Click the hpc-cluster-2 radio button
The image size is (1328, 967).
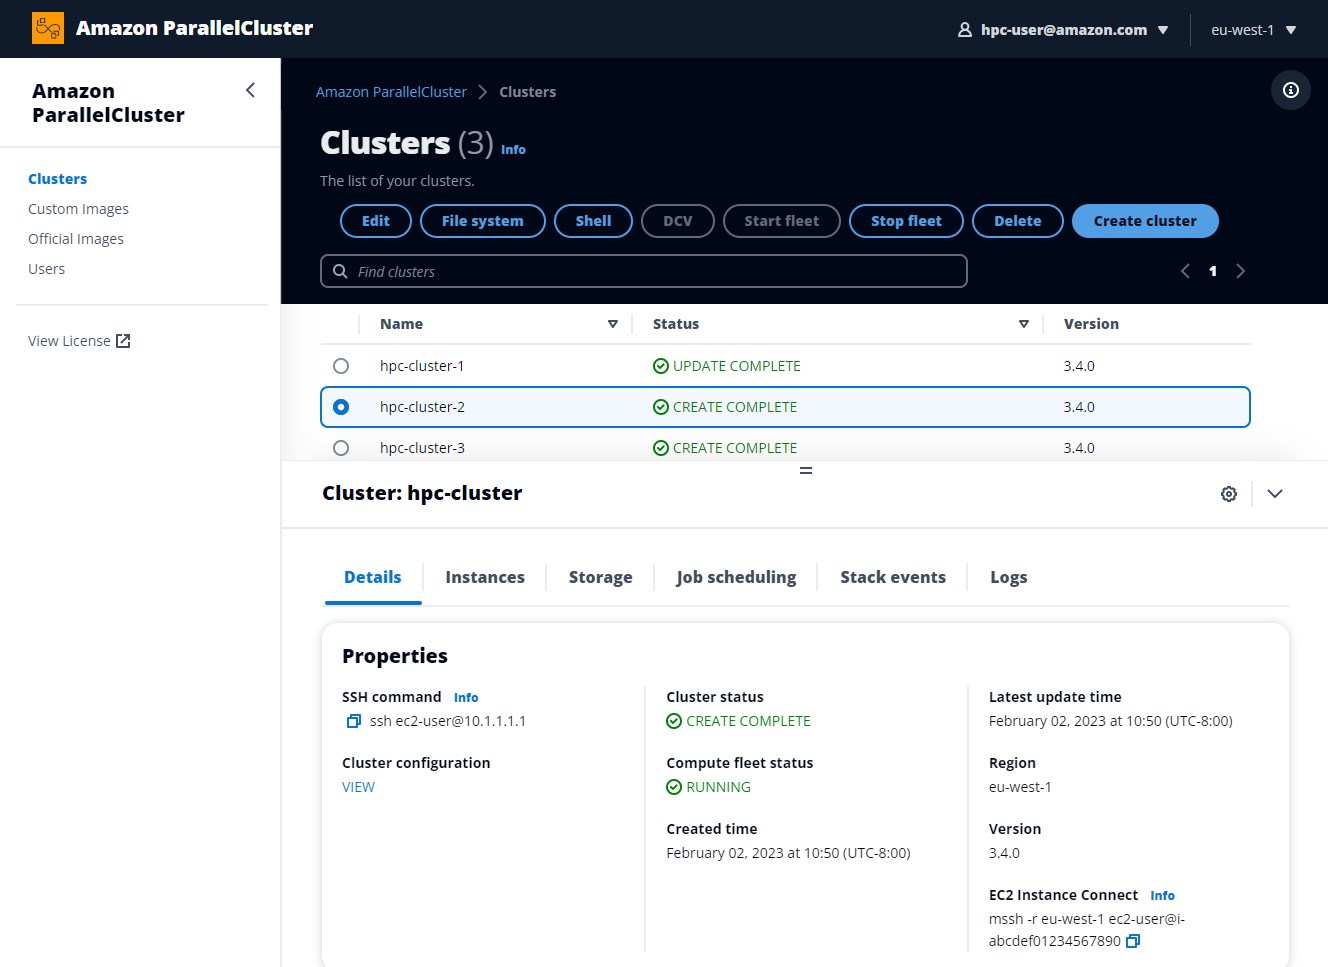coord(341,407)
